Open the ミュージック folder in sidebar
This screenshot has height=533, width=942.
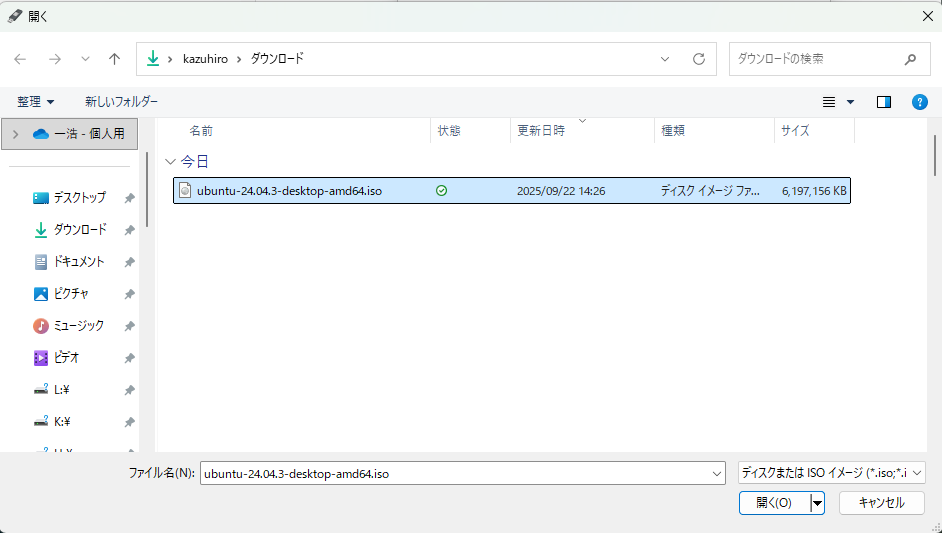78,326
